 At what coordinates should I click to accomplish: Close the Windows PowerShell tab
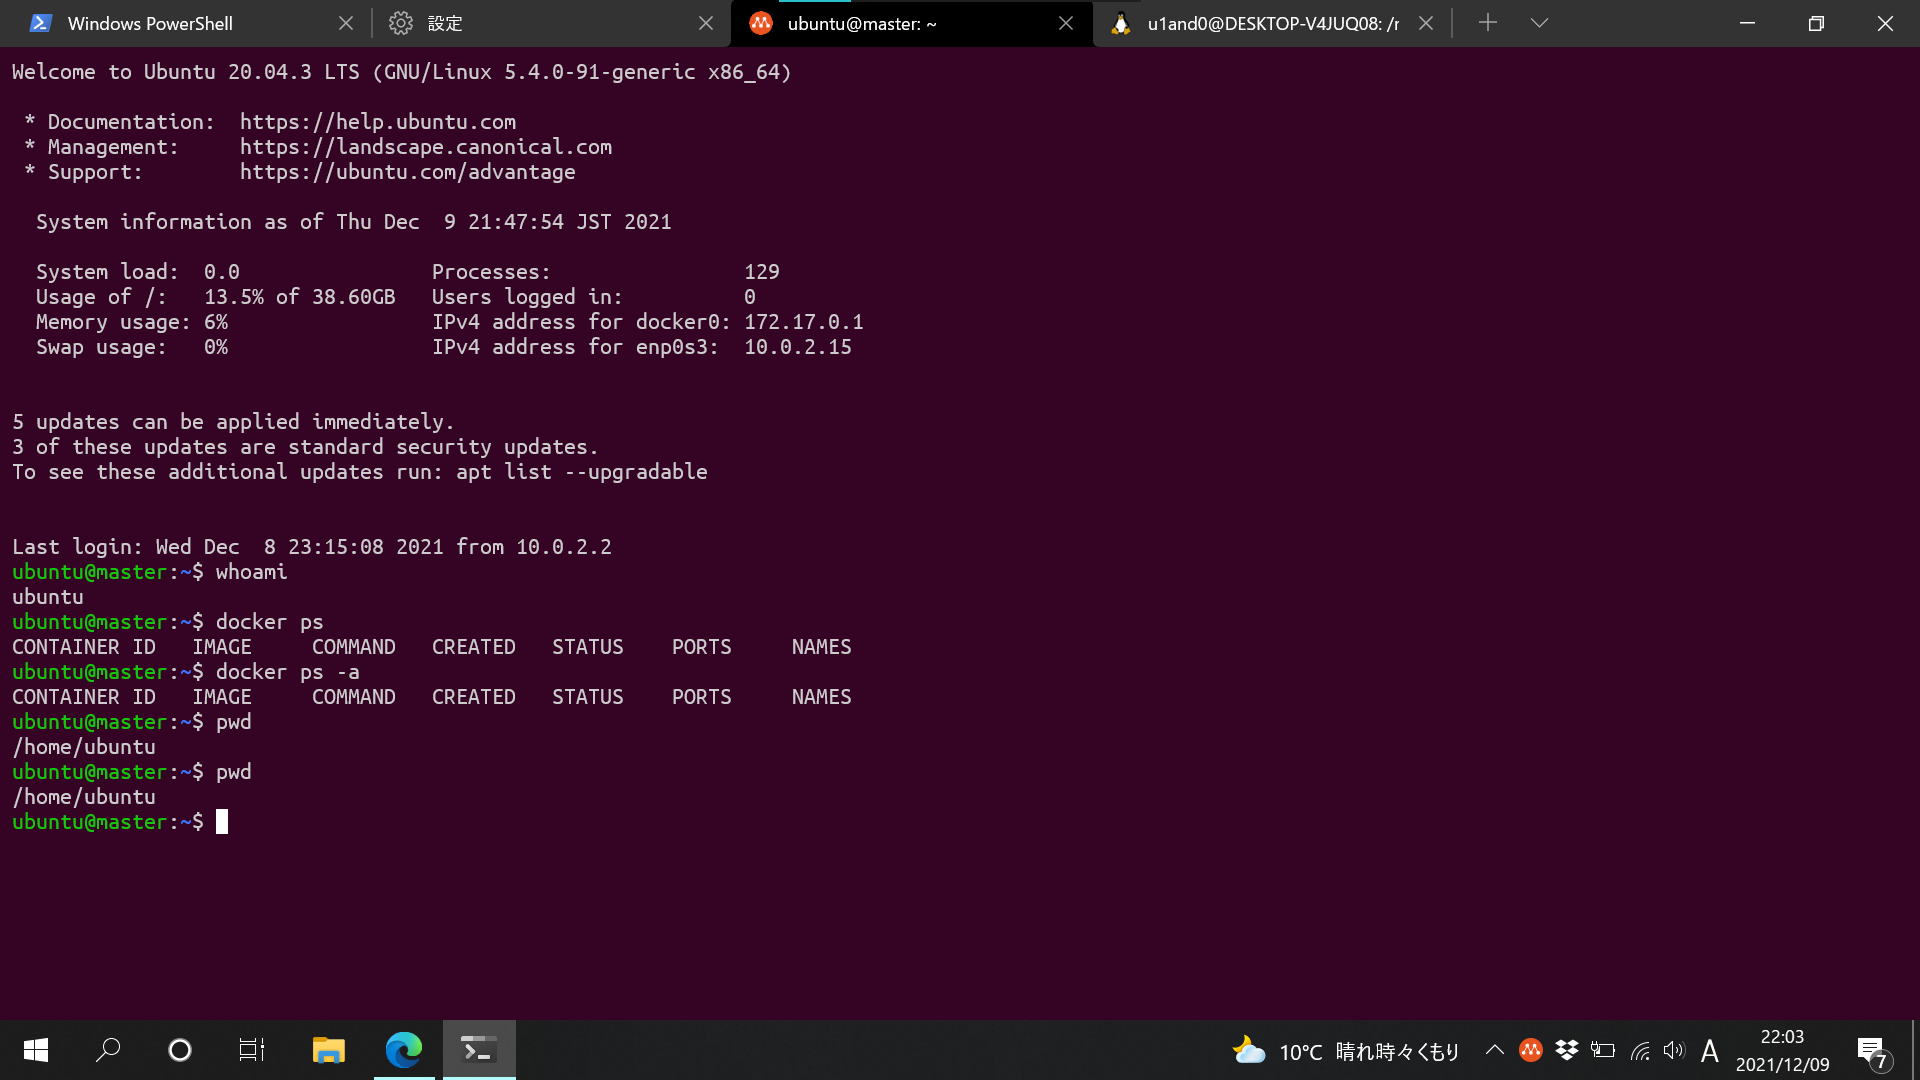pyautogui.click(x=346, y=23)
